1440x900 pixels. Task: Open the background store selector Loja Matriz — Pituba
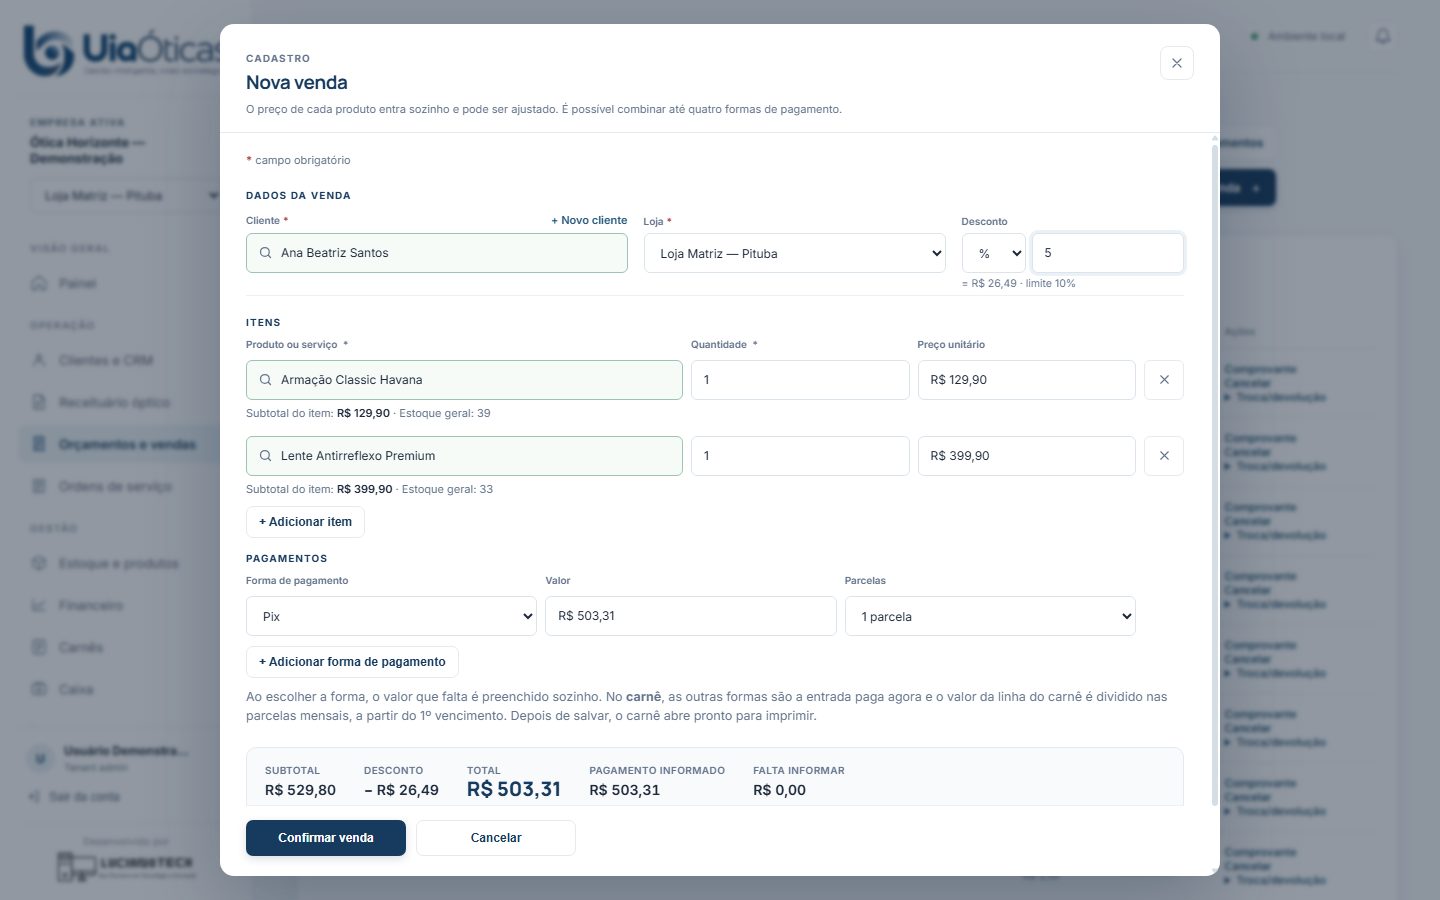click(125, 196)
